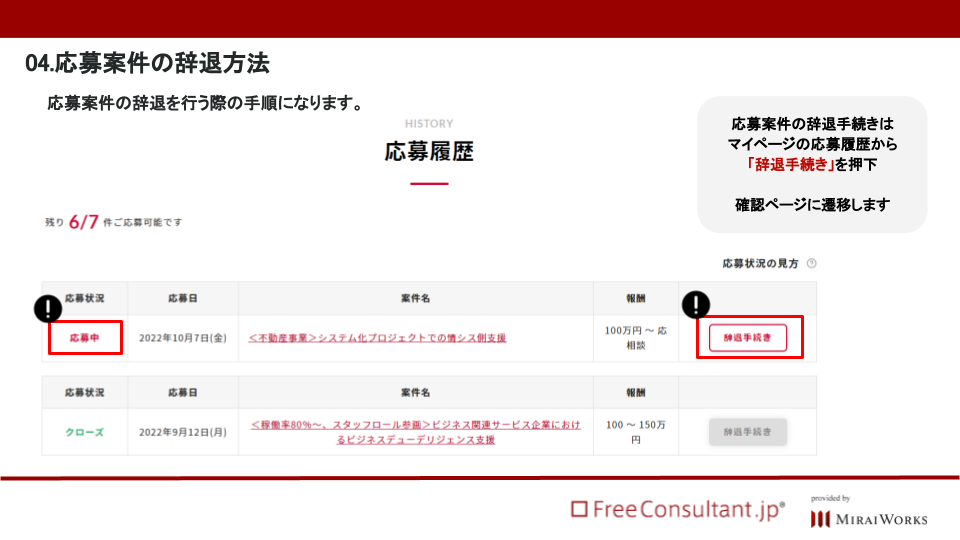Click the 100万円～応相談 reward cell
The image size is (960, 540).
click(636, 338)
